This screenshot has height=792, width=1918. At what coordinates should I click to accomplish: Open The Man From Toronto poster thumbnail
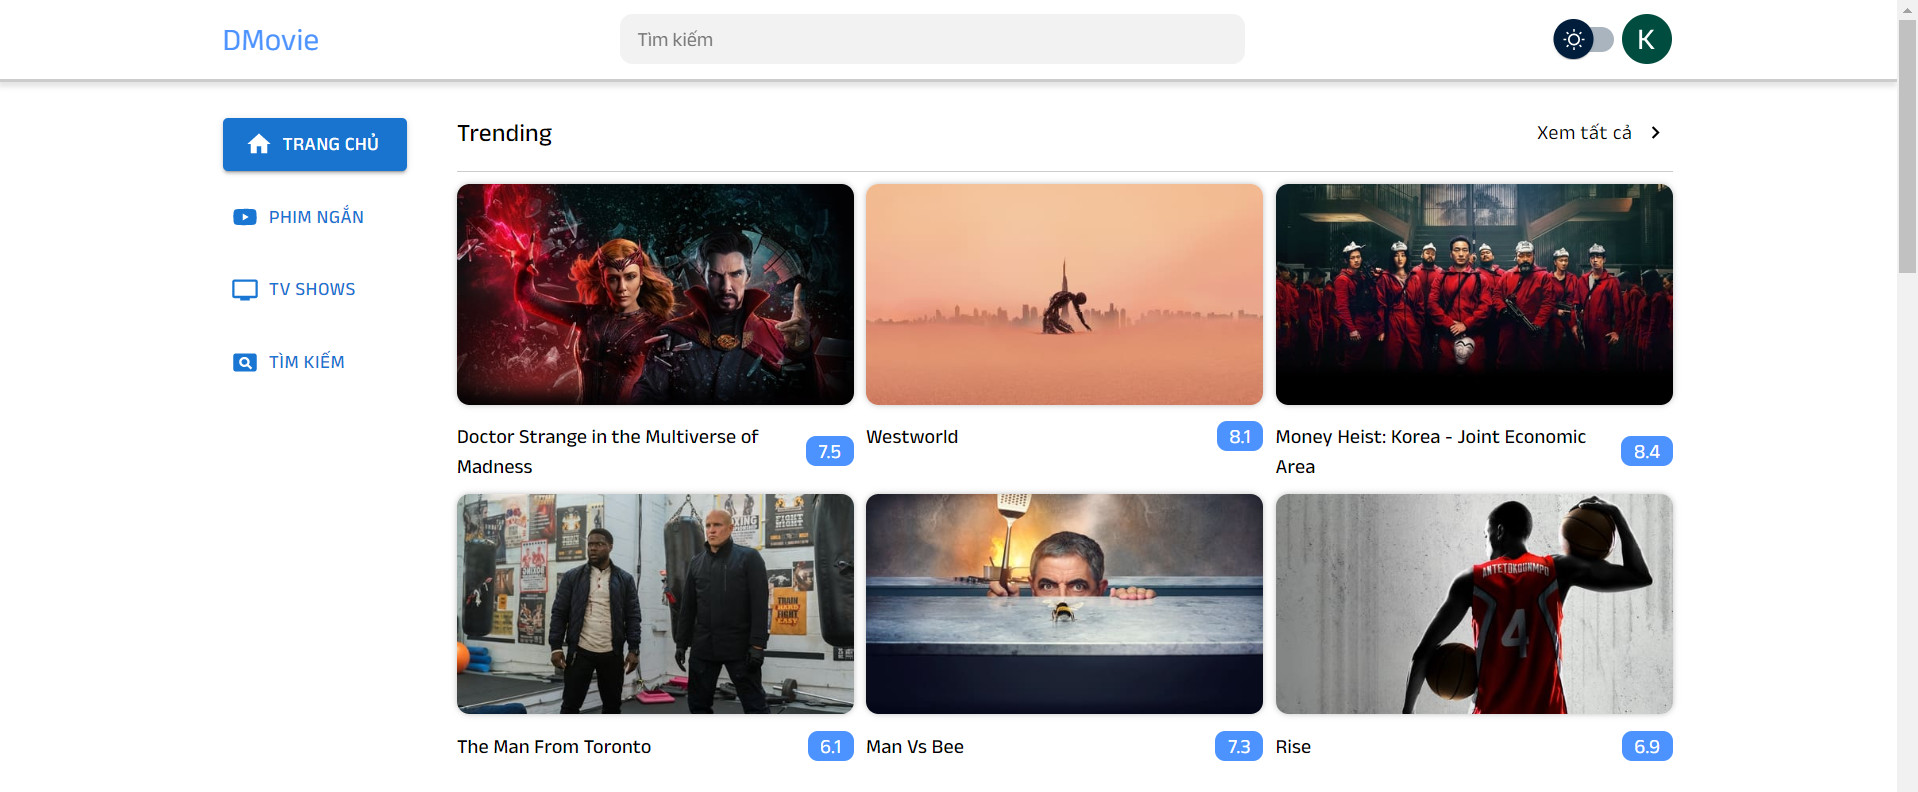655,604
